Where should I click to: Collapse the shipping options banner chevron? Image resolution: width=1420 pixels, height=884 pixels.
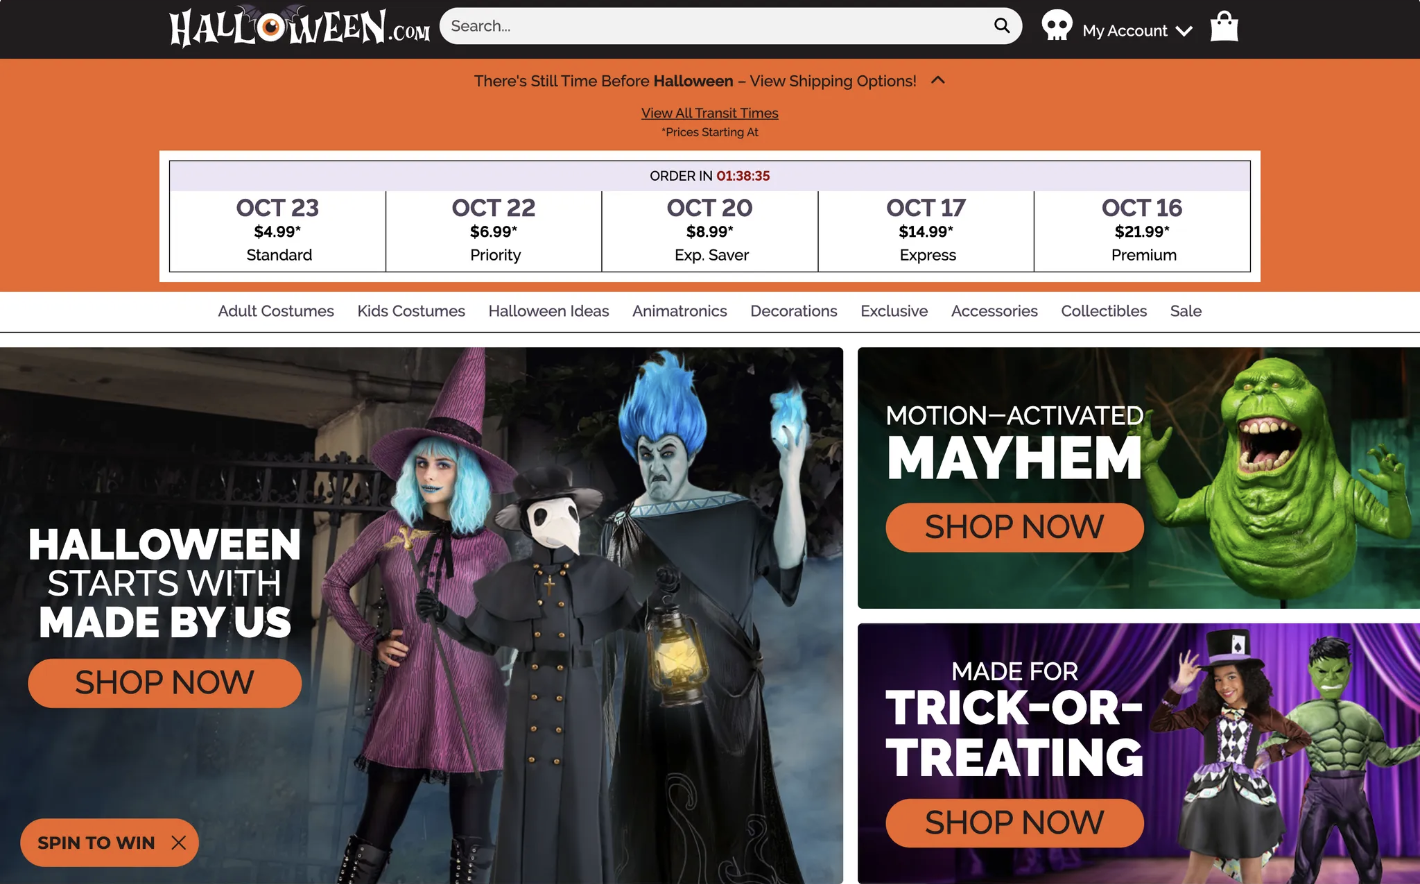tap(938, 80)
